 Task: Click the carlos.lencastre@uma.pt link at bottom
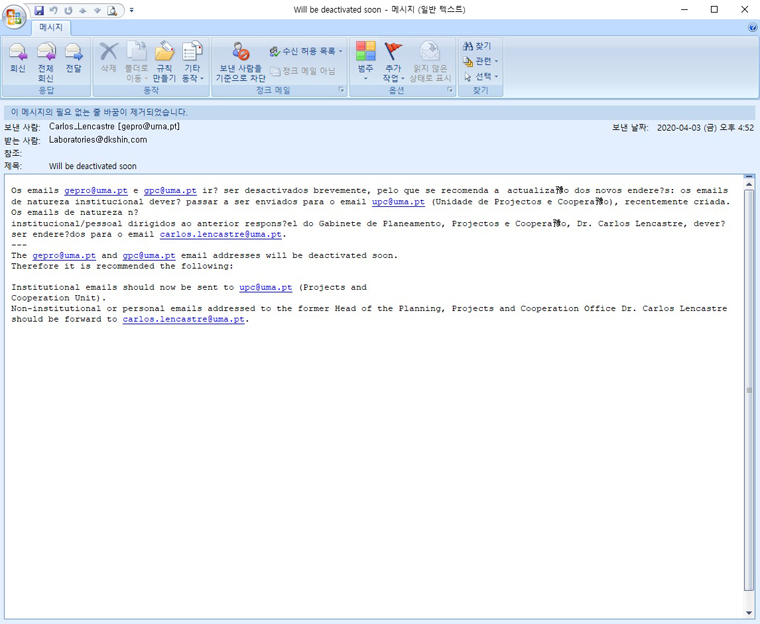184,320
